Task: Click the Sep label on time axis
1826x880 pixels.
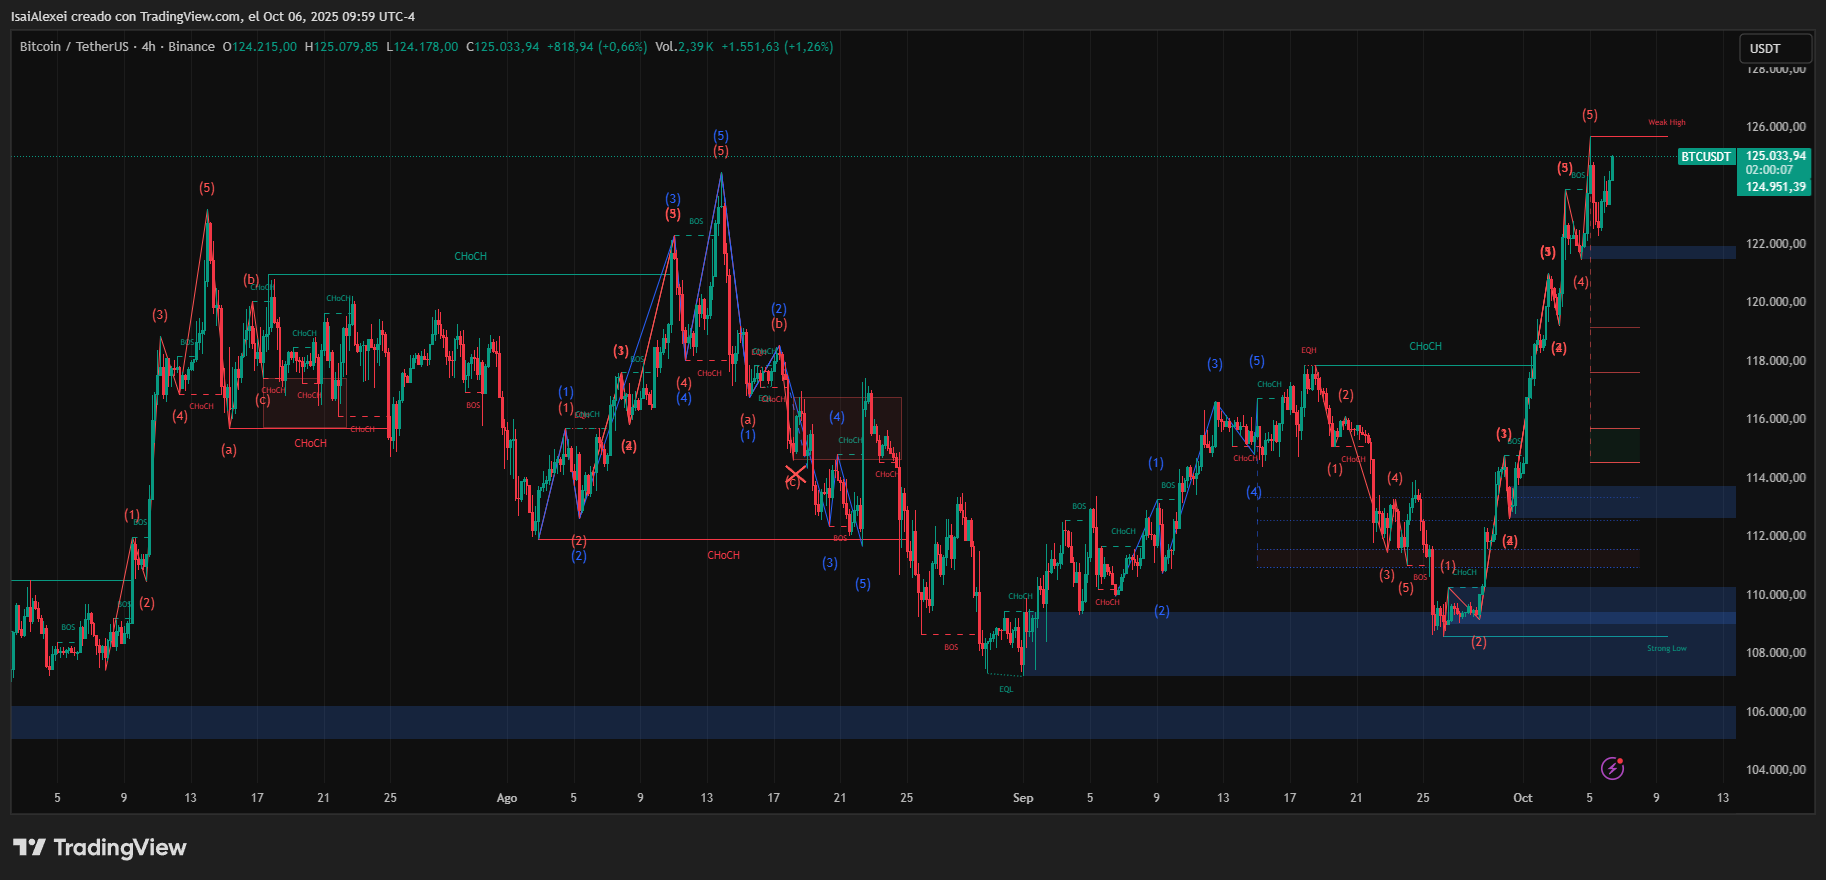Action: pos(1022,798)
